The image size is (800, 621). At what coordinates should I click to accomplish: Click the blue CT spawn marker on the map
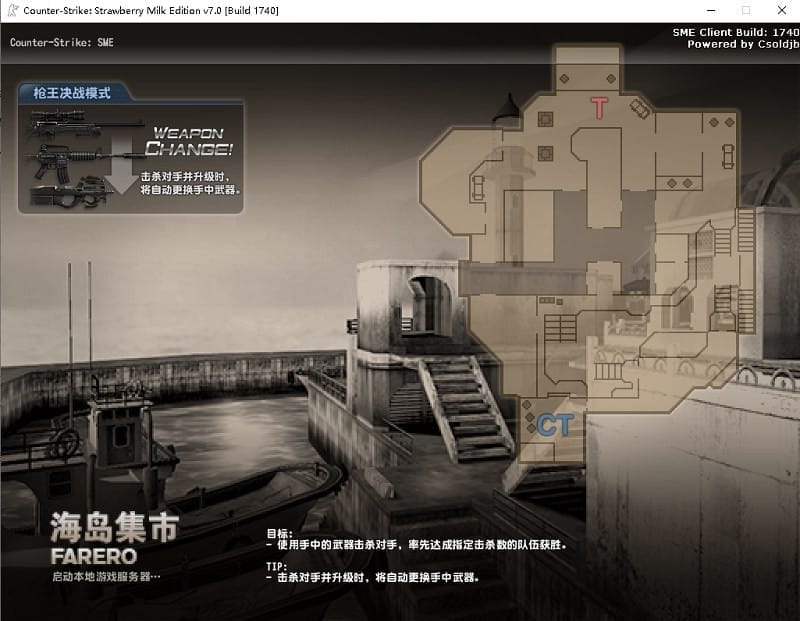(554, 425)
